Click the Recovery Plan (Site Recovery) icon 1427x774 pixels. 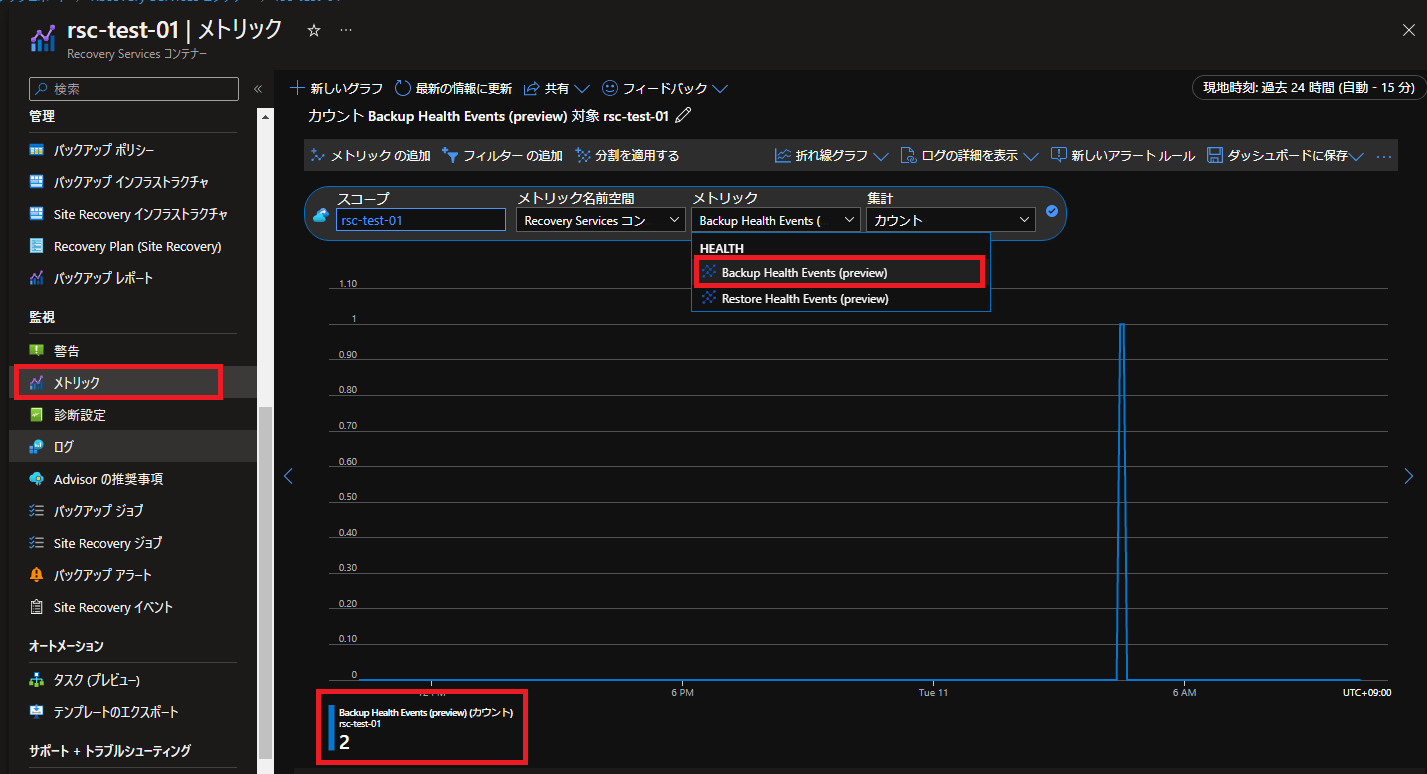click(x=36, y=246)
